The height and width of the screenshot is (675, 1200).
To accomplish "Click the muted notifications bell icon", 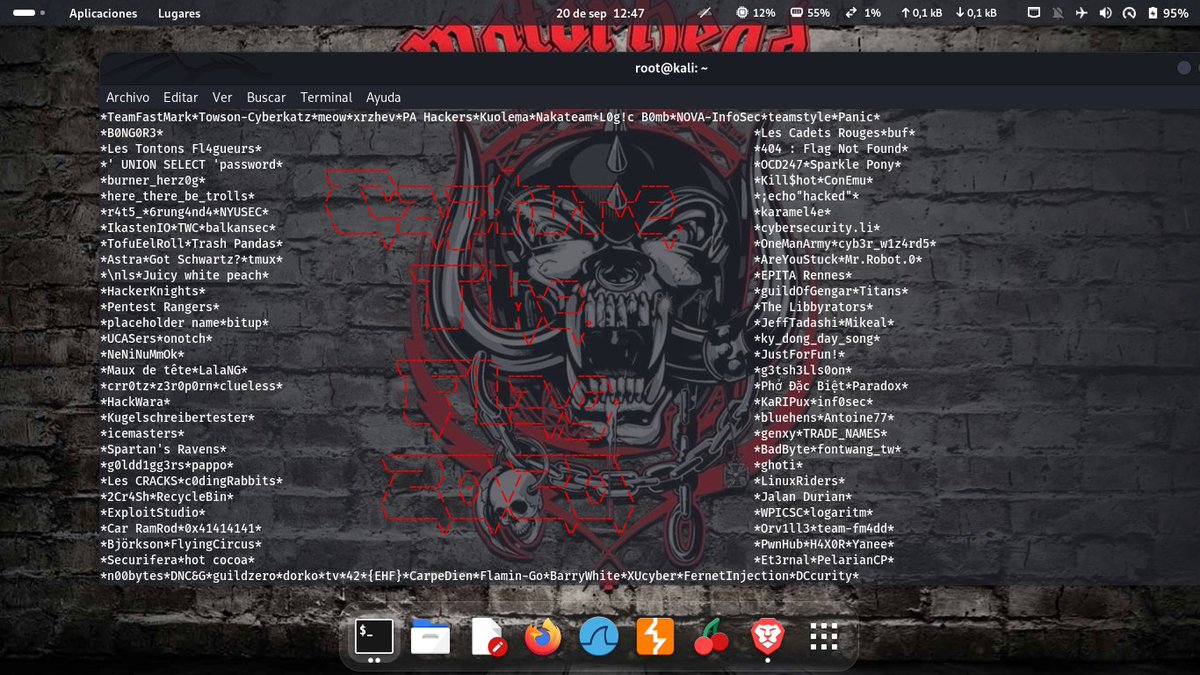I will coord(1058,13).
